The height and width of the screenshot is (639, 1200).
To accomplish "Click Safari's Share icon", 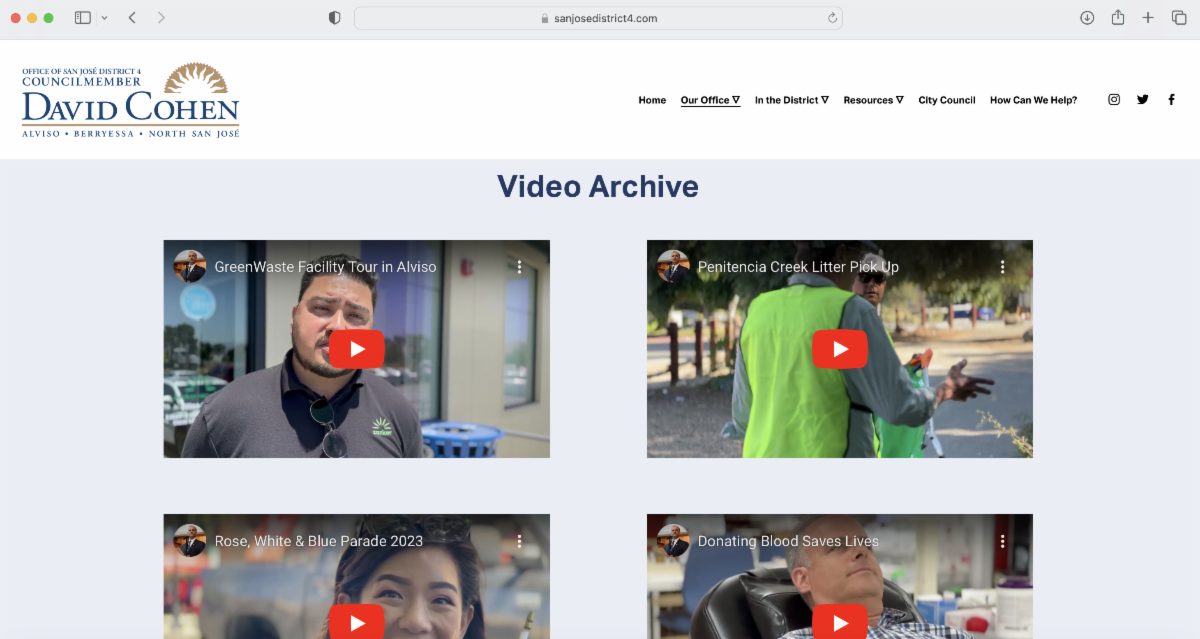I will [1118, 18].
